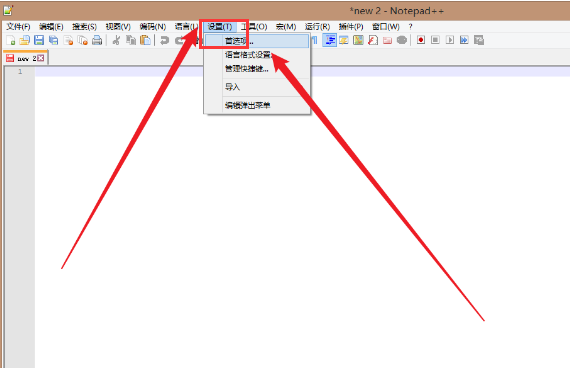Open the 插件(P) menu

[x=351, y=27]
